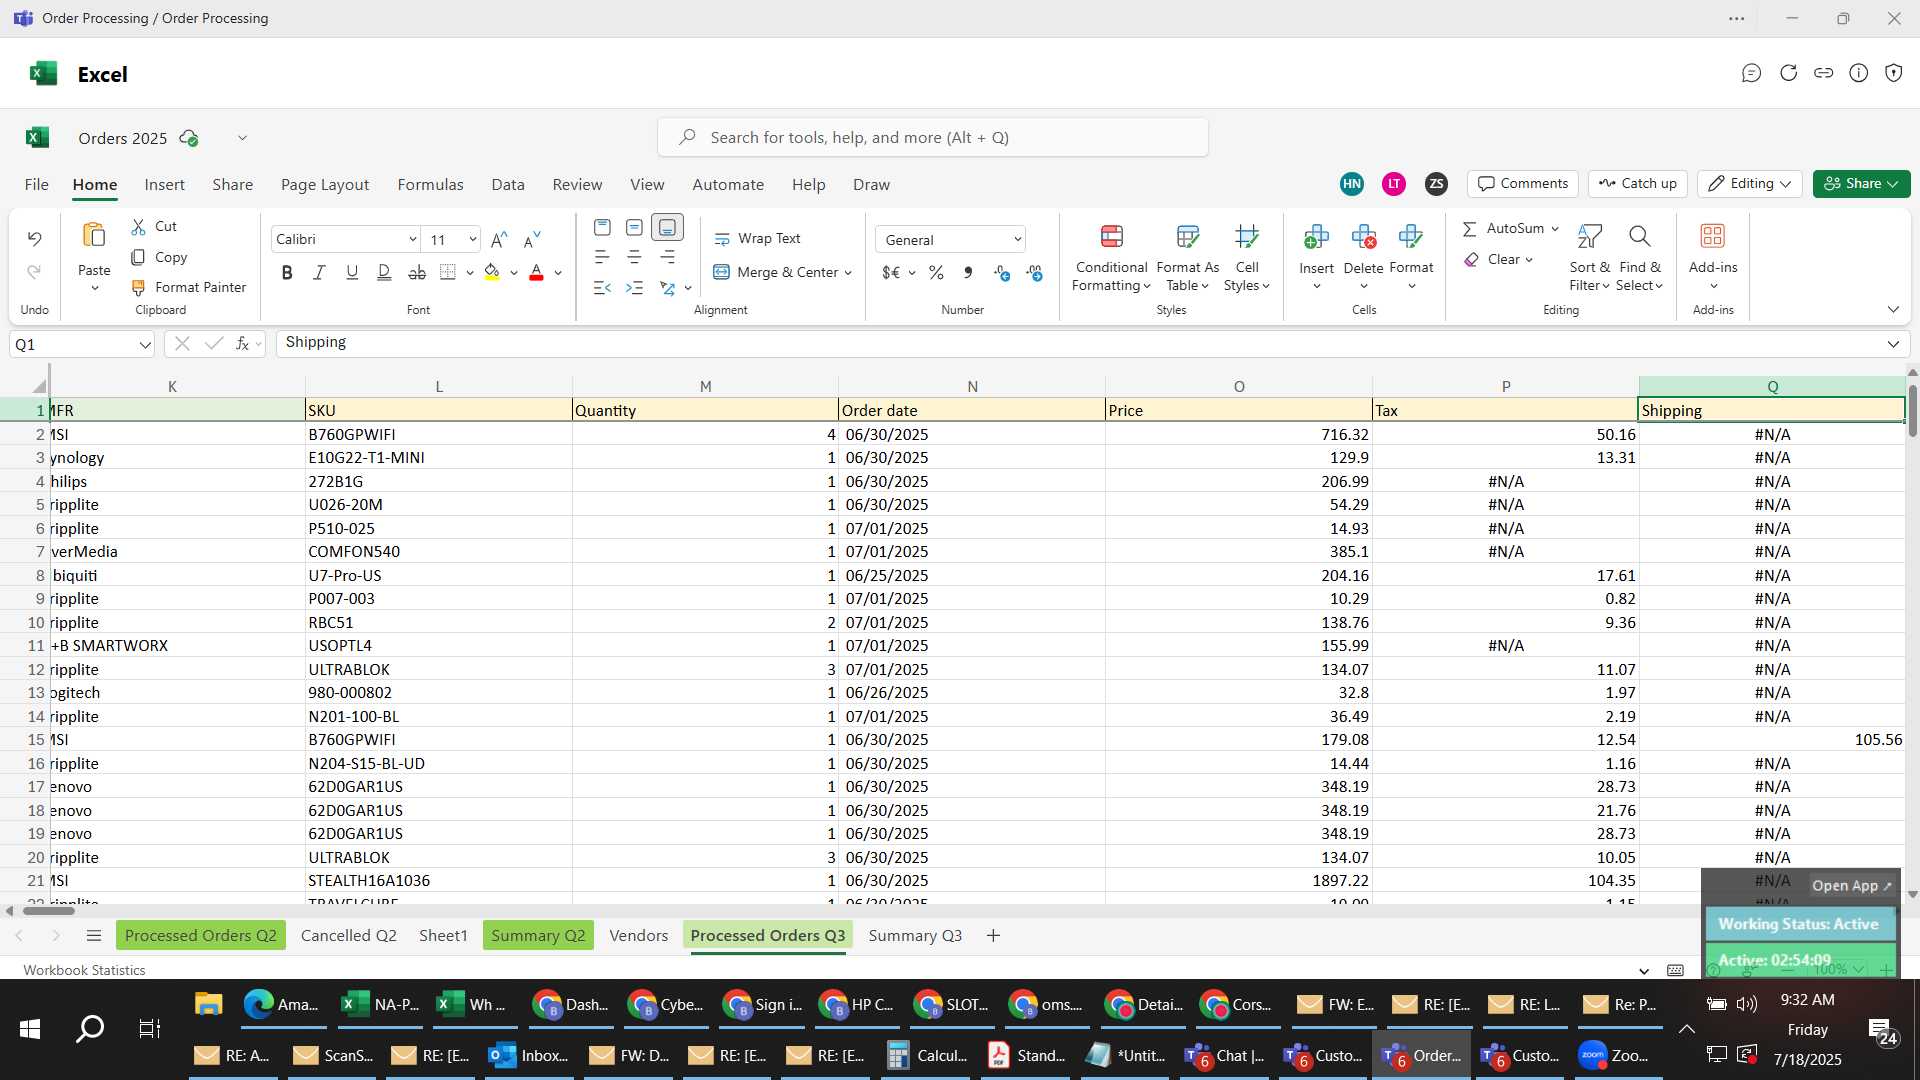Viewport: 1920px width, 1080px height.
Task: Open the Calibri font name dropdown
Action: click(412, 239)
